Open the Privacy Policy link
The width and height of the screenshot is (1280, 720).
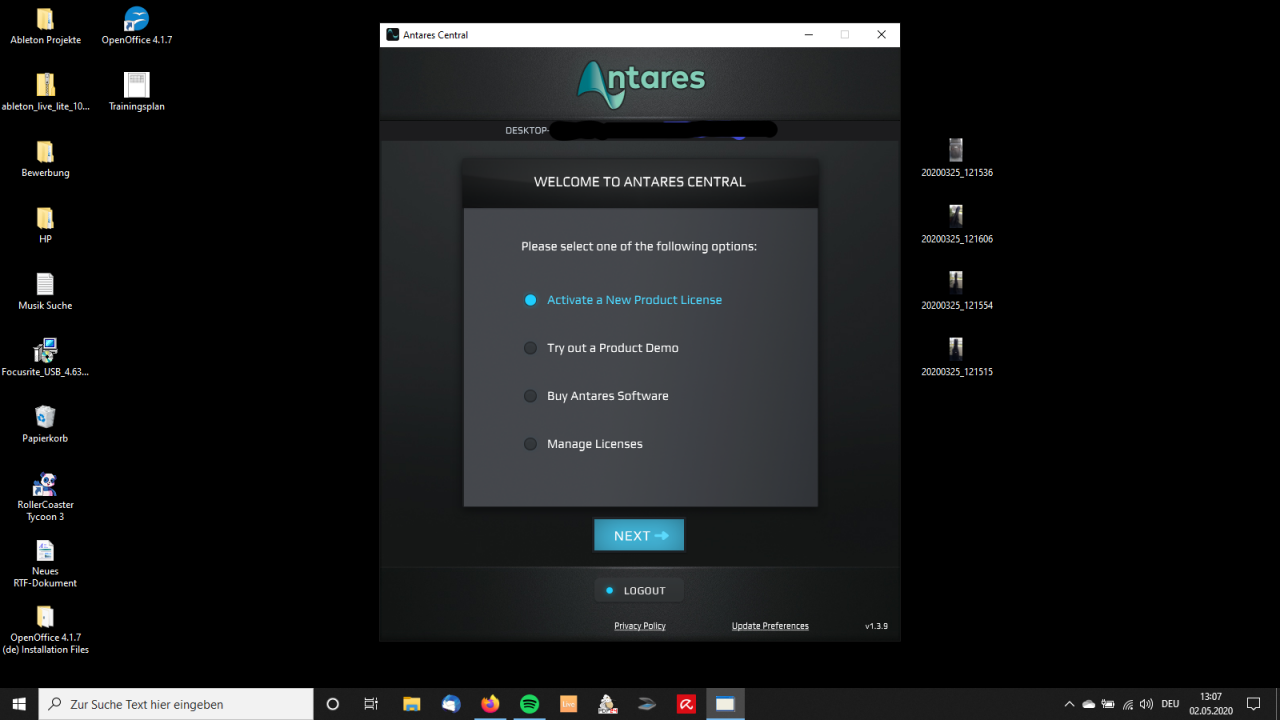[x=640, y=626]
